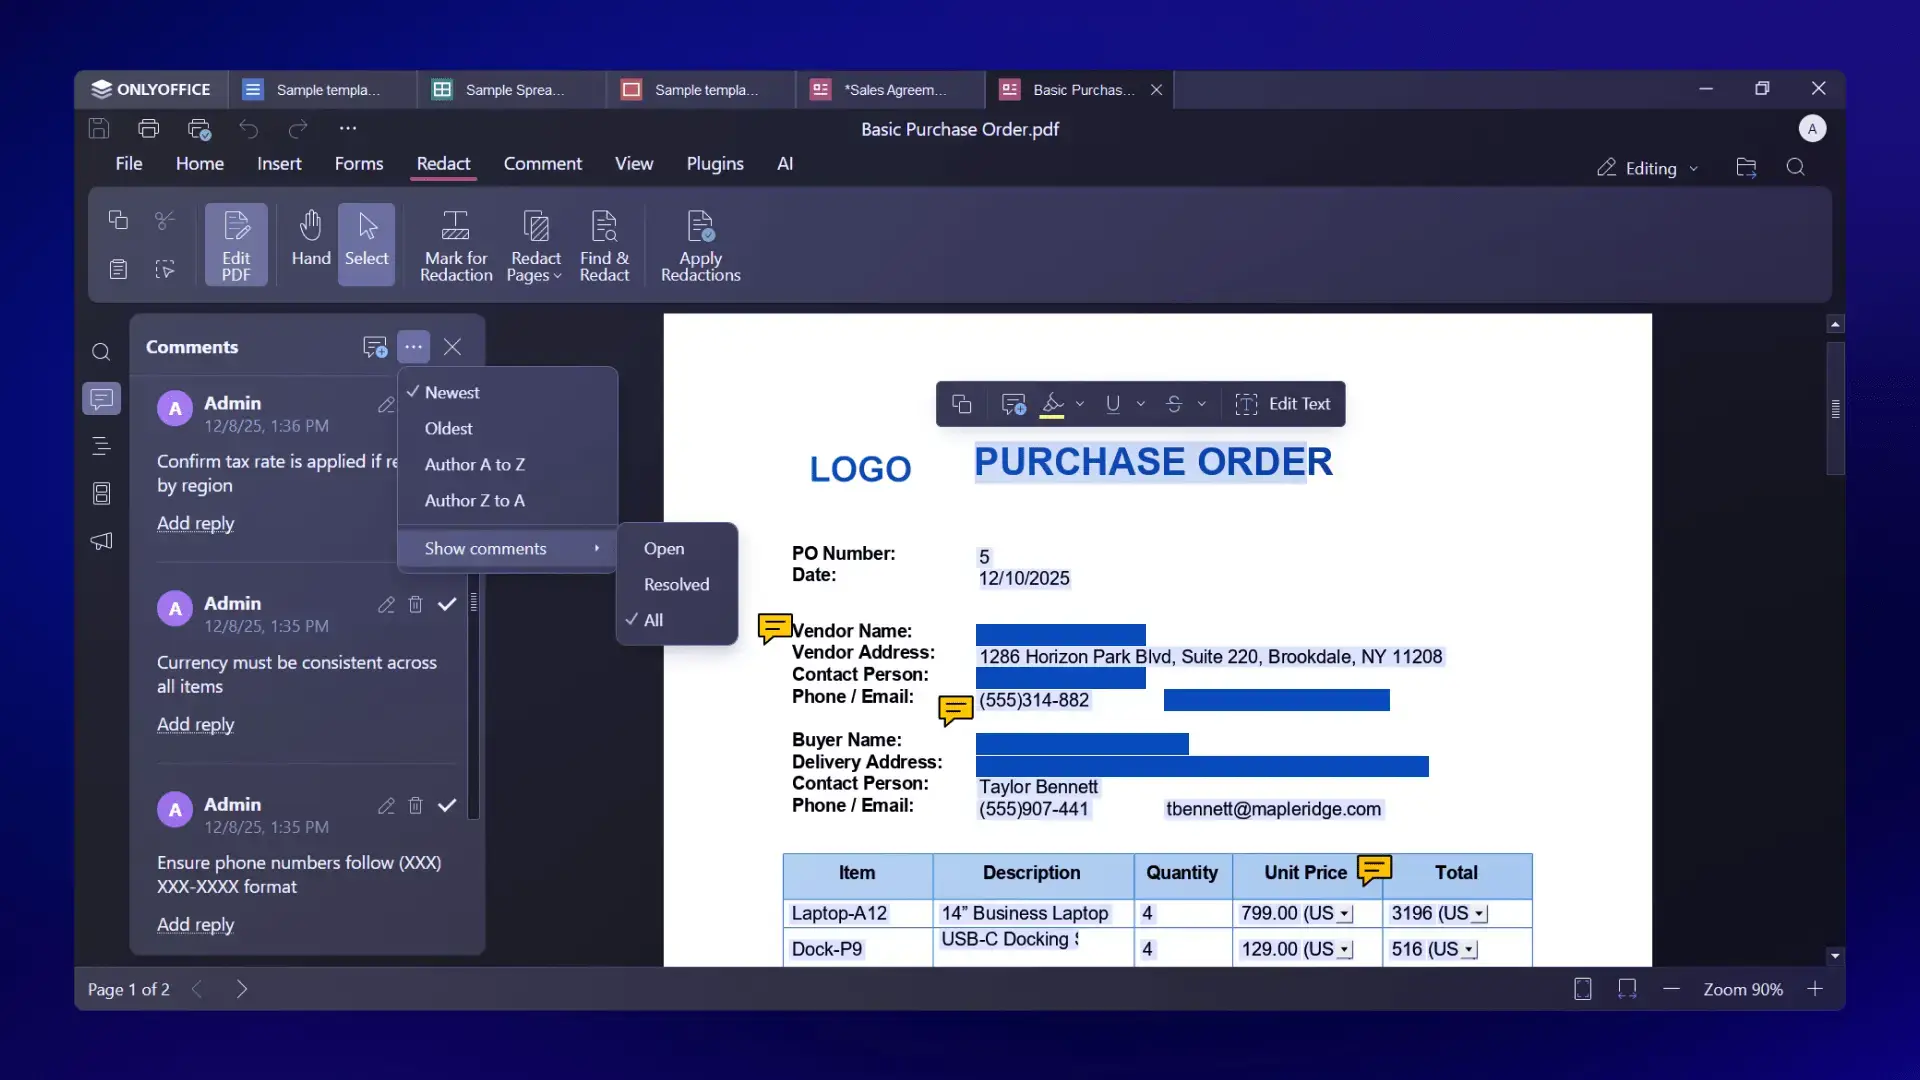Click the Copy icon in ribbon
This screenshot has width=1920, height=1080.
118,219
